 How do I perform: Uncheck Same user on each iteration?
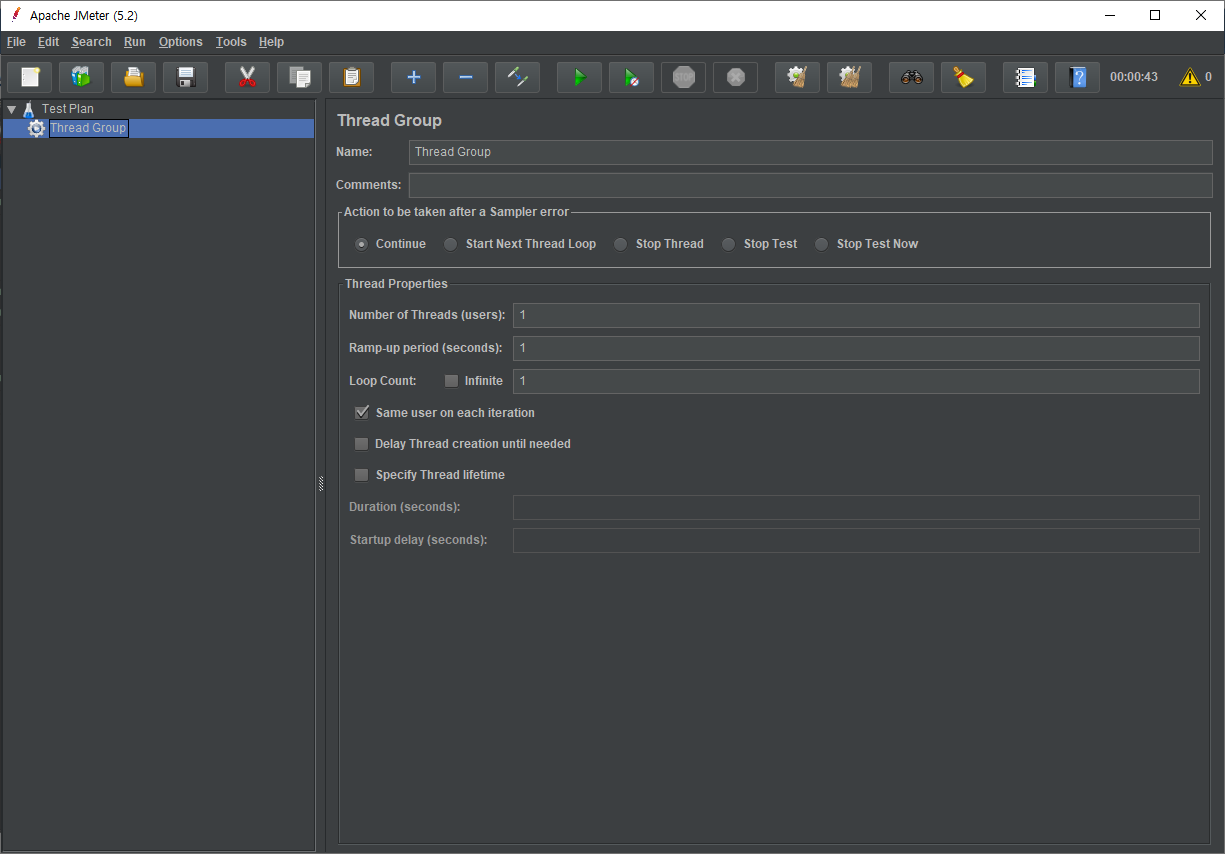(362, 413)
